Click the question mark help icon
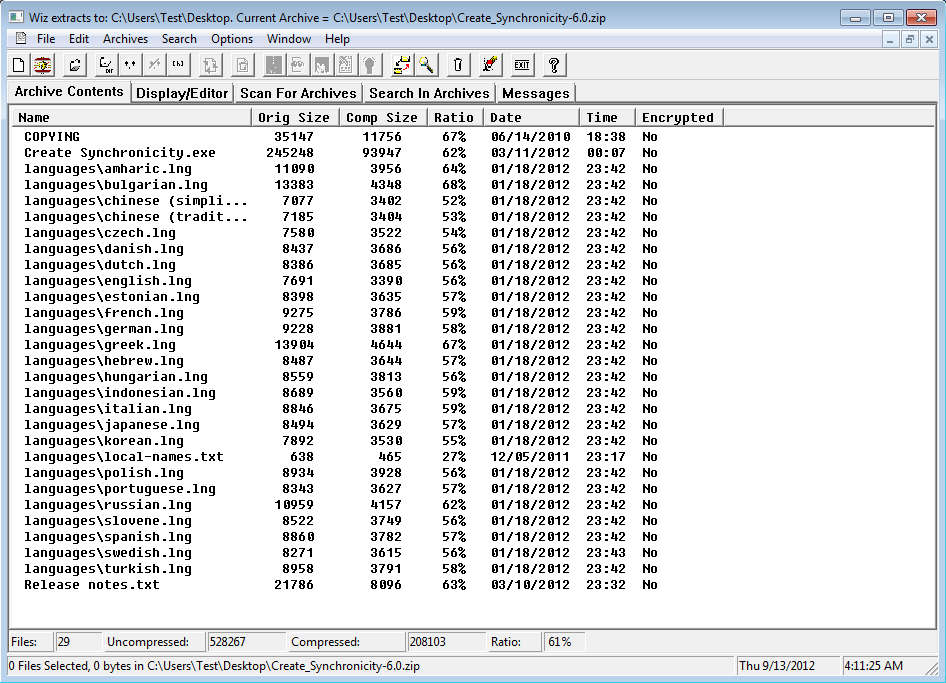The image size is (946, 683). click(x=554, y=65)
